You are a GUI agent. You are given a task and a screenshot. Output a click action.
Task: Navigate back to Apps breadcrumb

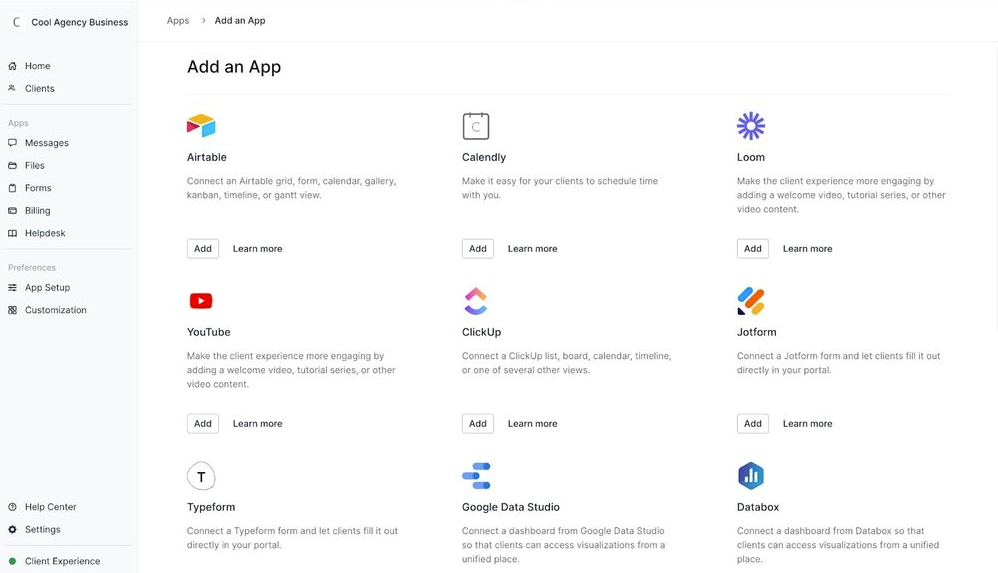tap(178, 20)
